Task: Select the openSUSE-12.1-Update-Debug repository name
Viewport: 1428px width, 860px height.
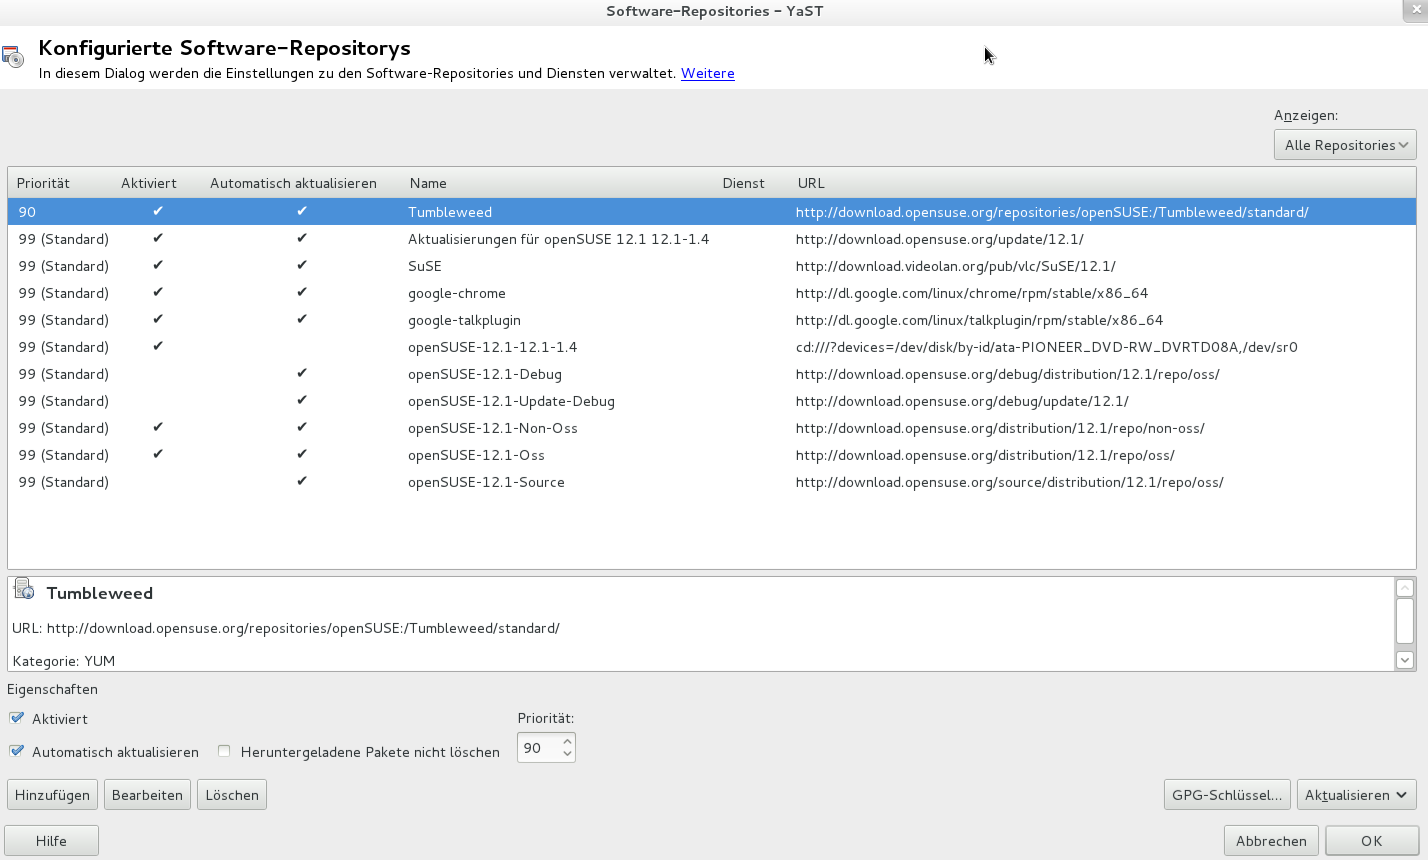Action: (511, 401)
